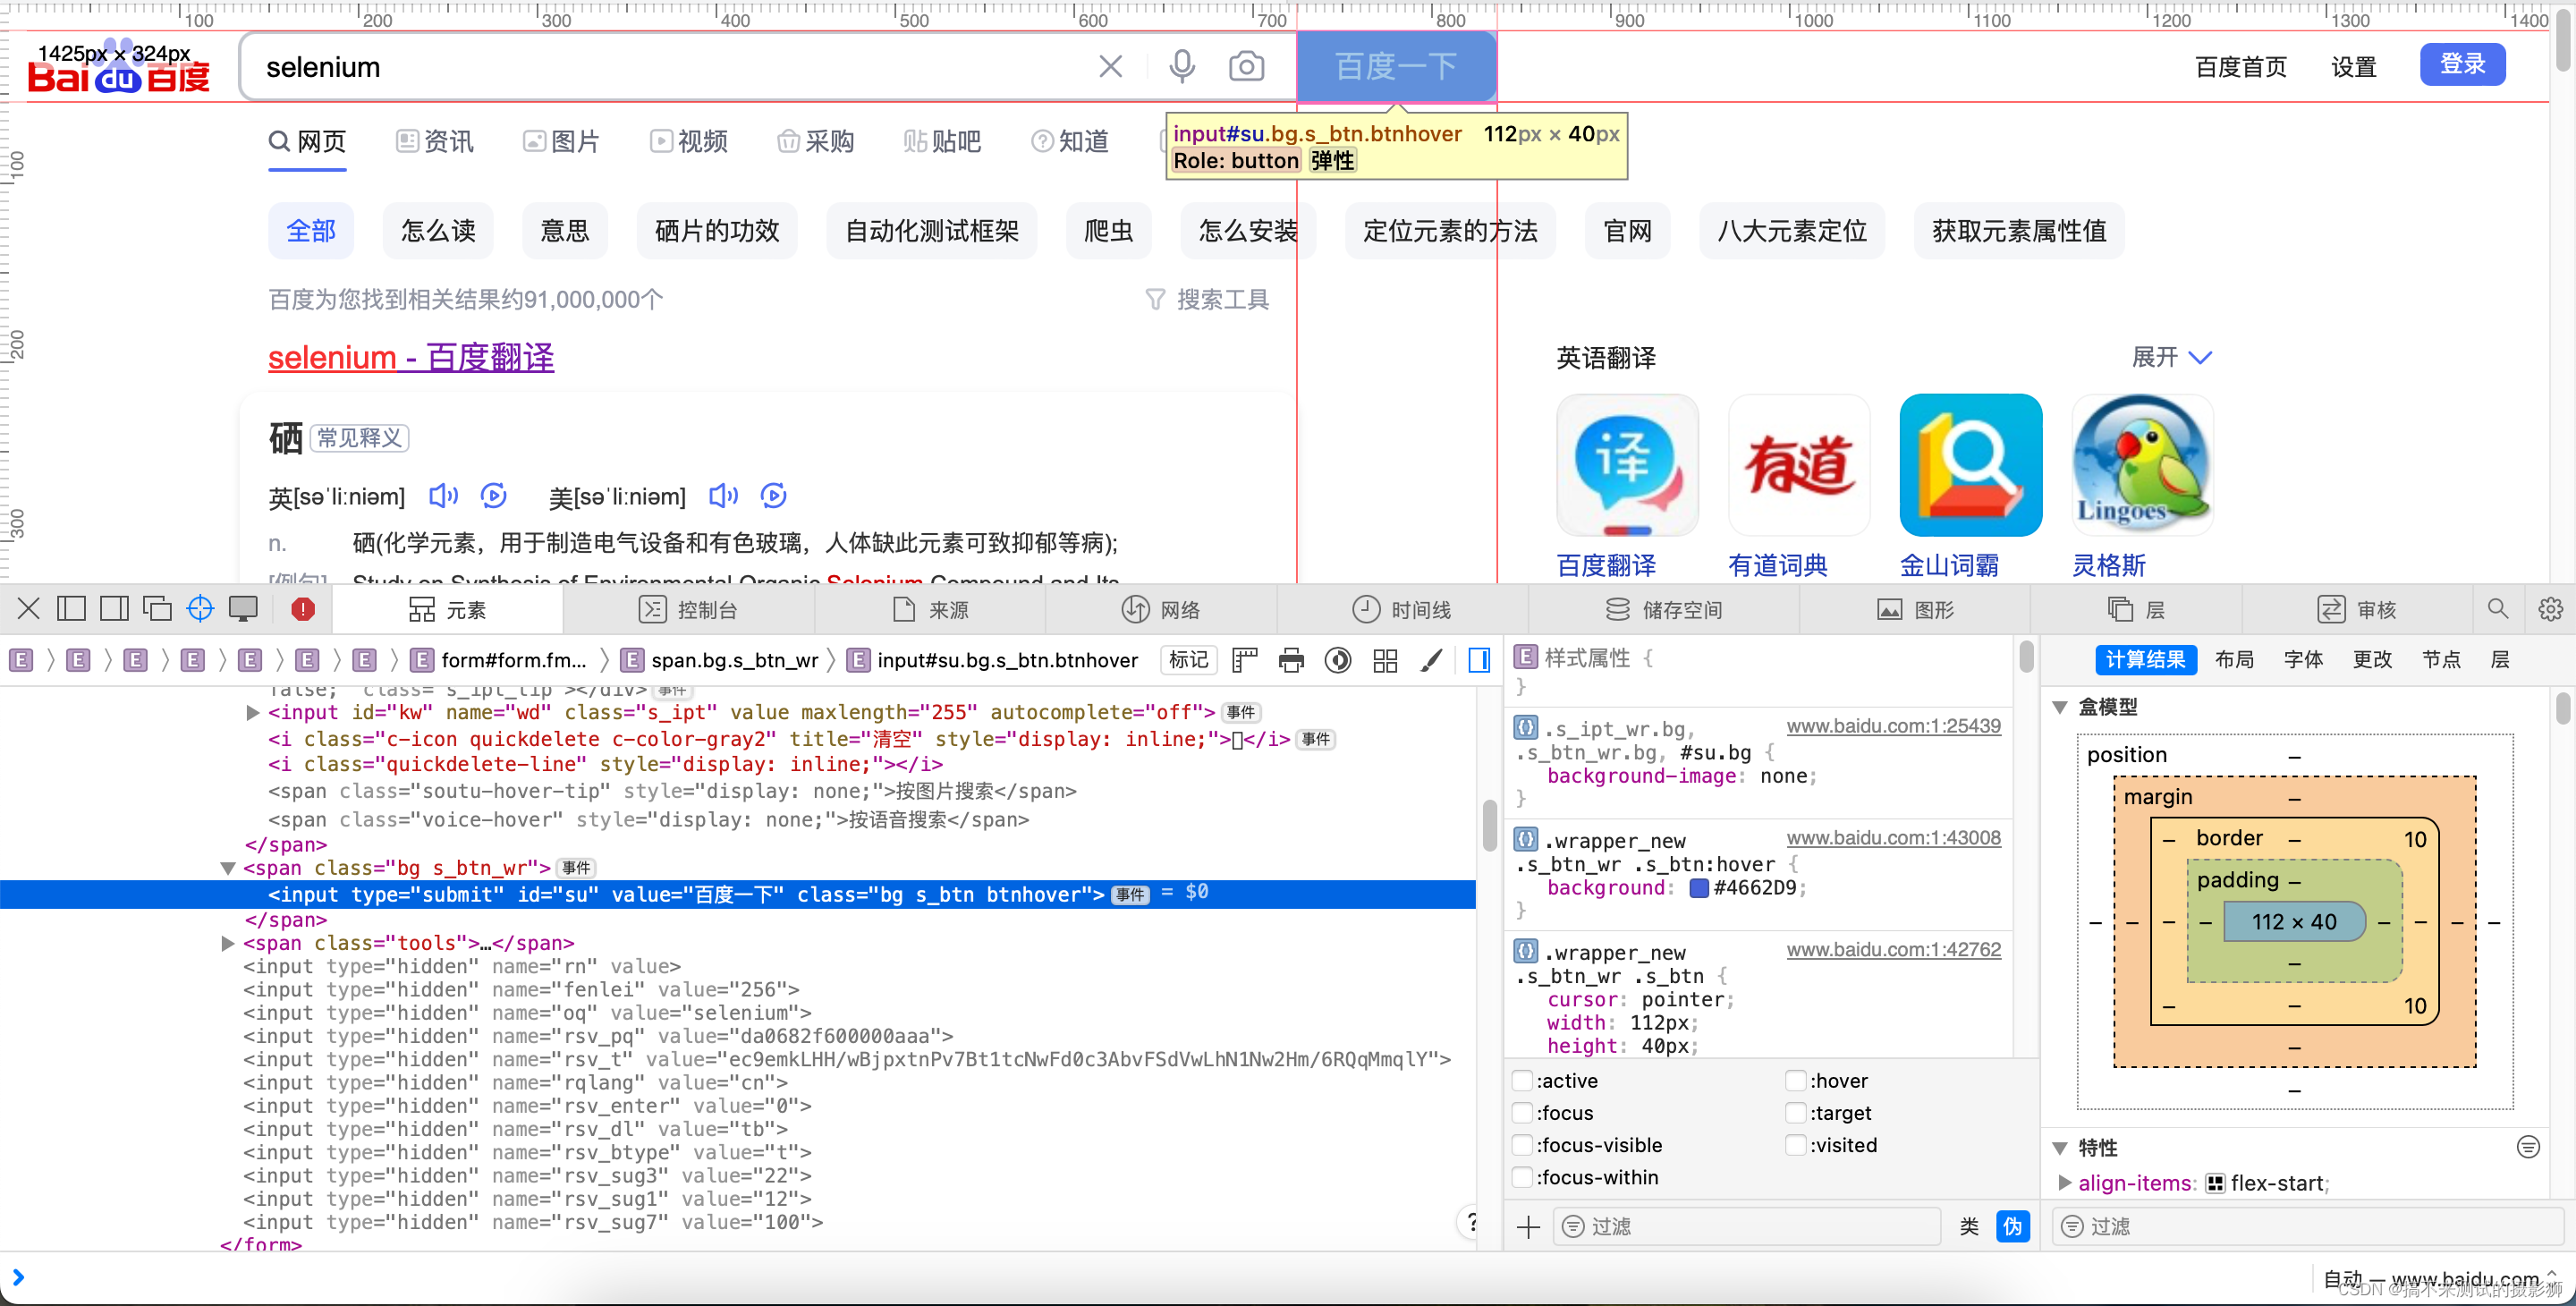Clear the selenium search text with the X
2576x1306 pixels.
[x=1110, y=67]
